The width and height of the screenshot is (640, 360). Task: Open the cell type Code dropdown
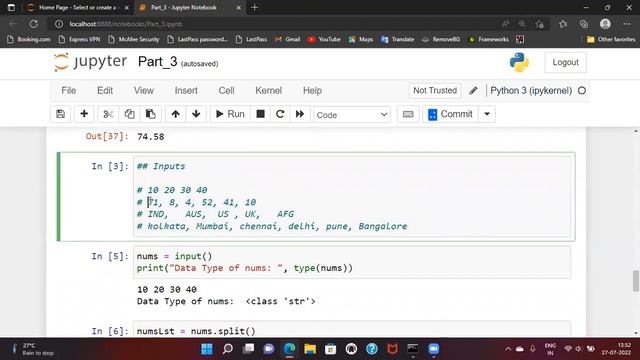pos(352,115)
